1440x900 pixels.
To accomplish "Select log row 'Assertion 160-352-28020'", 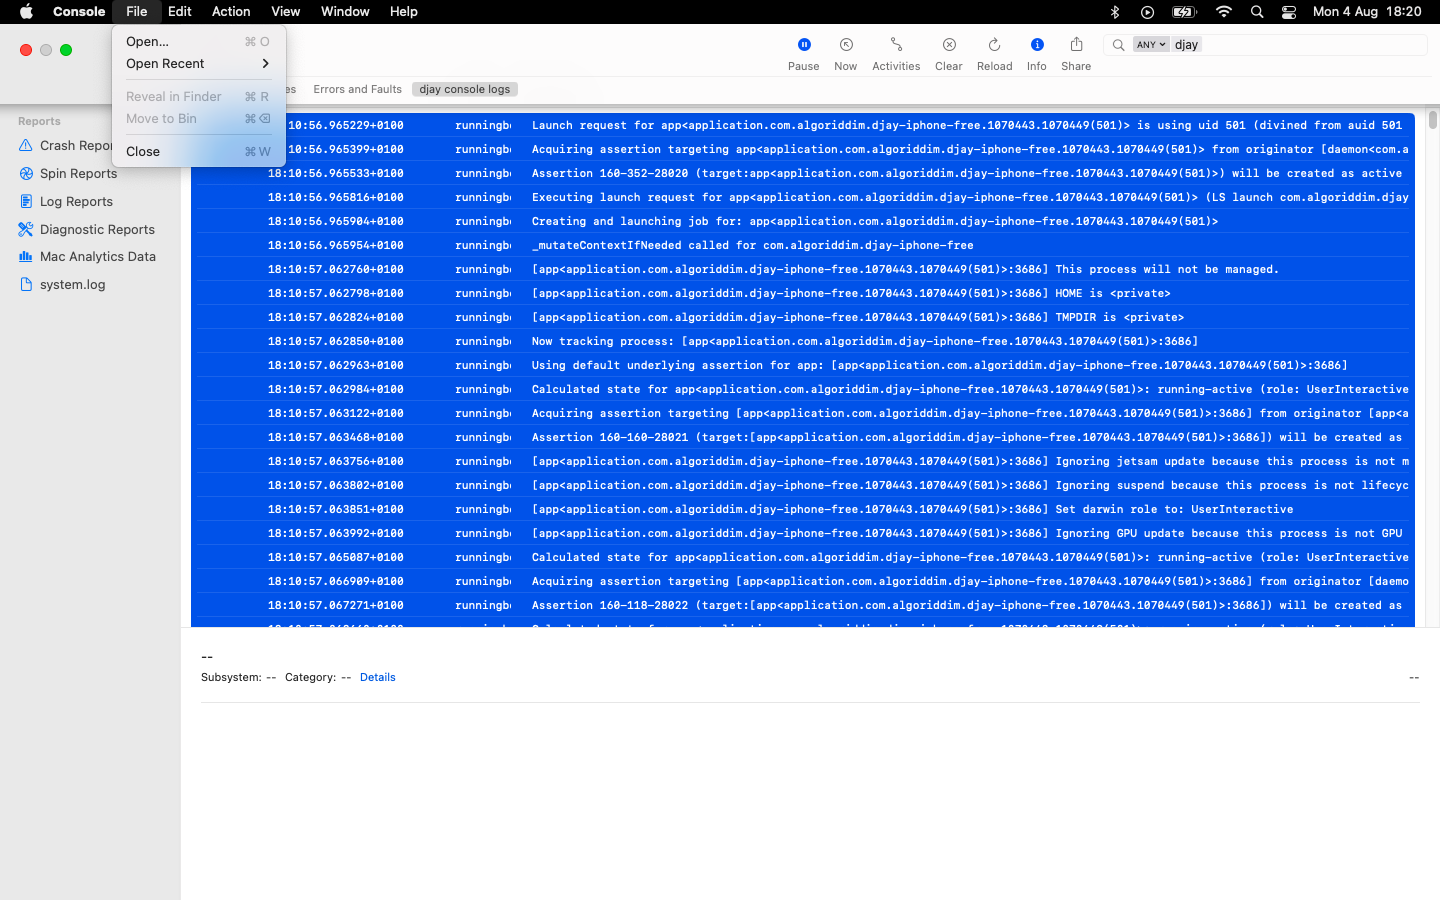I will [x=803, y=173].
